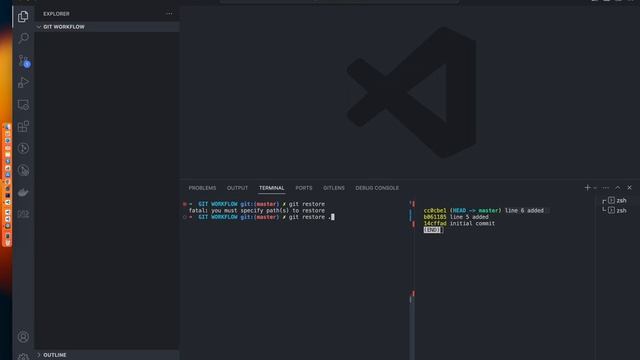This screenshot has height=360, width=640.
Task: Open the Docker whale icon
Action: pos(23,192)
